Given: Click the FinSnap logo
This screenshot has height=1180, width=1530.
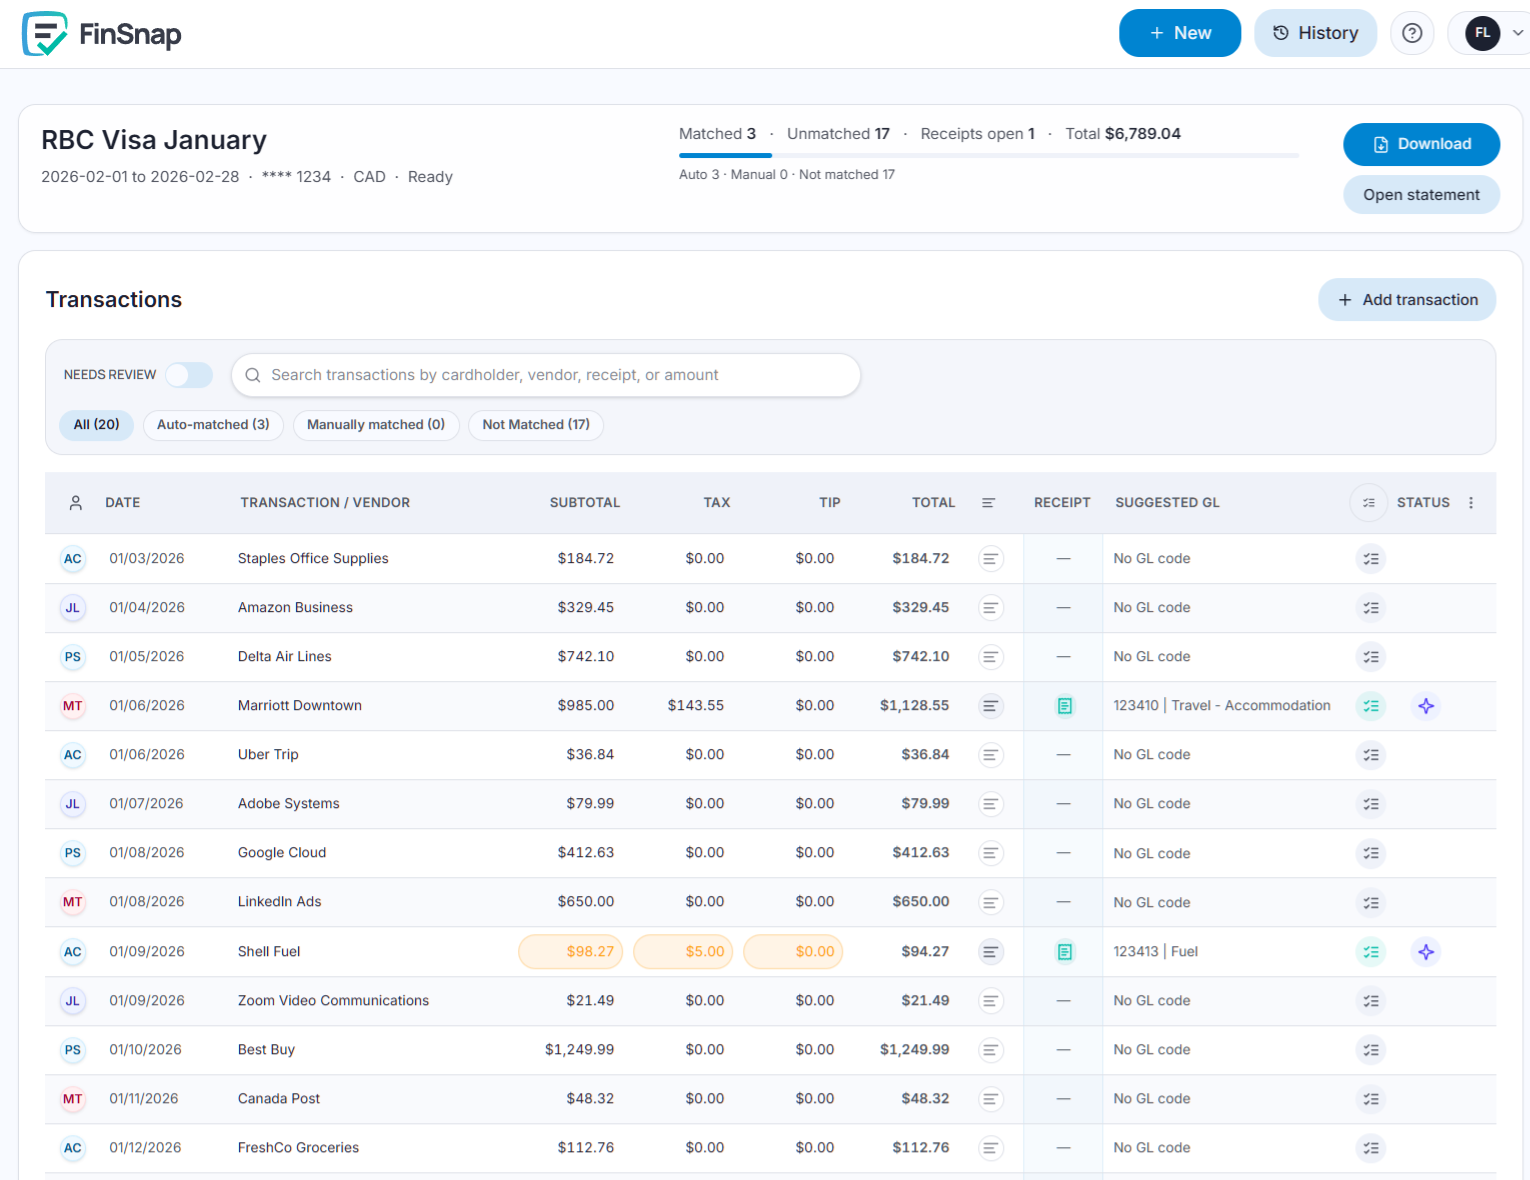Looking at the screenshot, I should tap(101, 33).
